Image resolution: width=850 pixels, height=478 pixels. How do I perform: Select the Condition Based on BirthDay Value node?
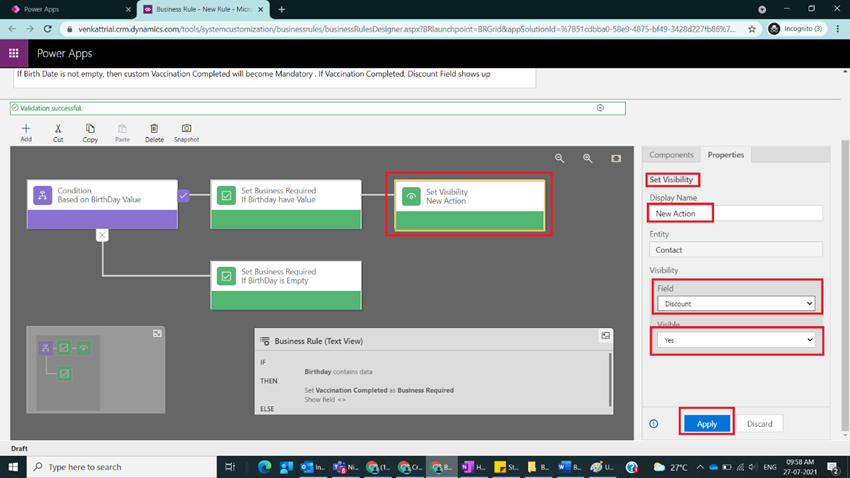[x=102, y=204]
